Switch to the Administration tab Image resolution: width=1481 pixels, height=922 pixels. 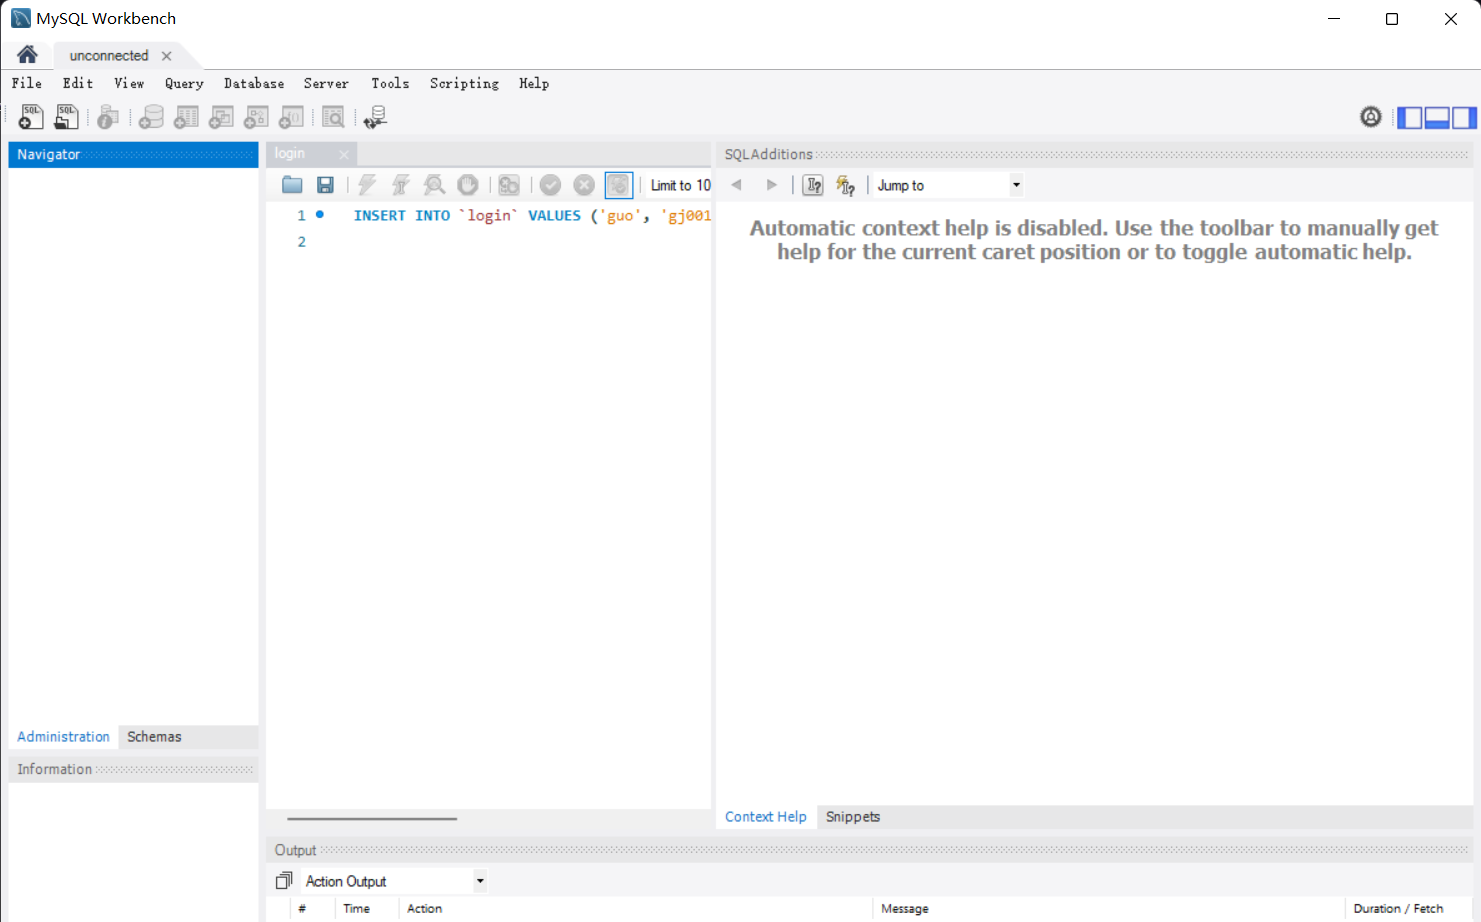(x=63, y=736)
